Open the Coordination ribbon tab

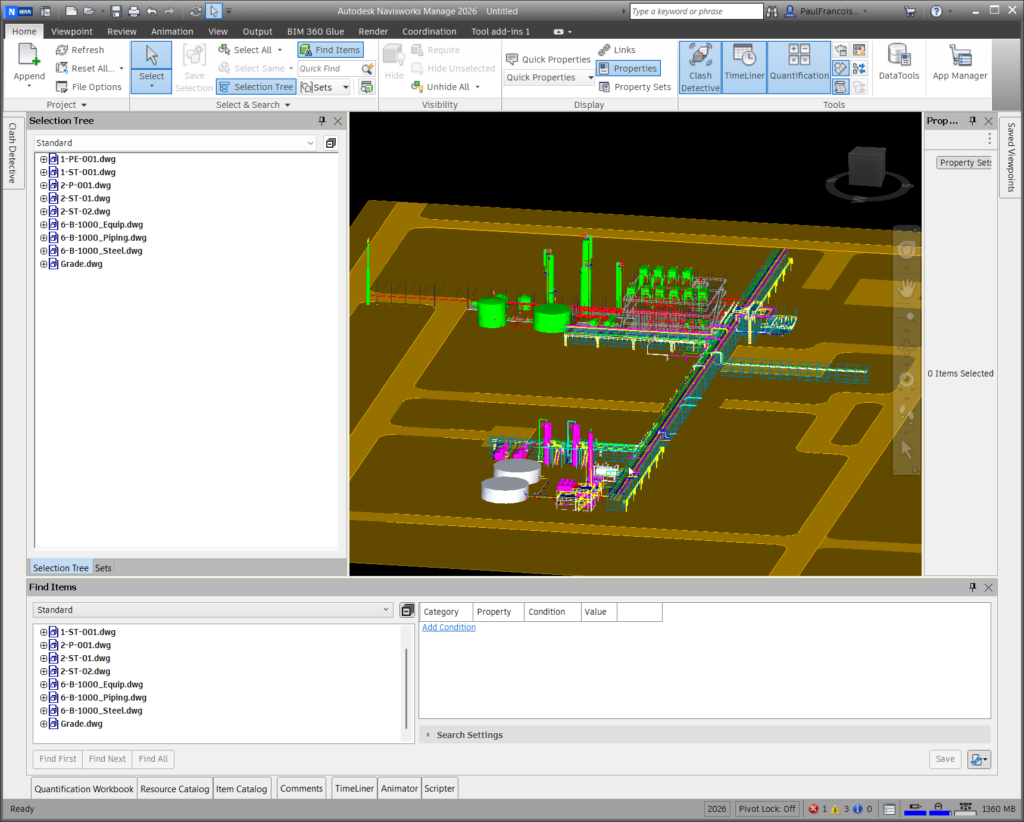point(429,31)
